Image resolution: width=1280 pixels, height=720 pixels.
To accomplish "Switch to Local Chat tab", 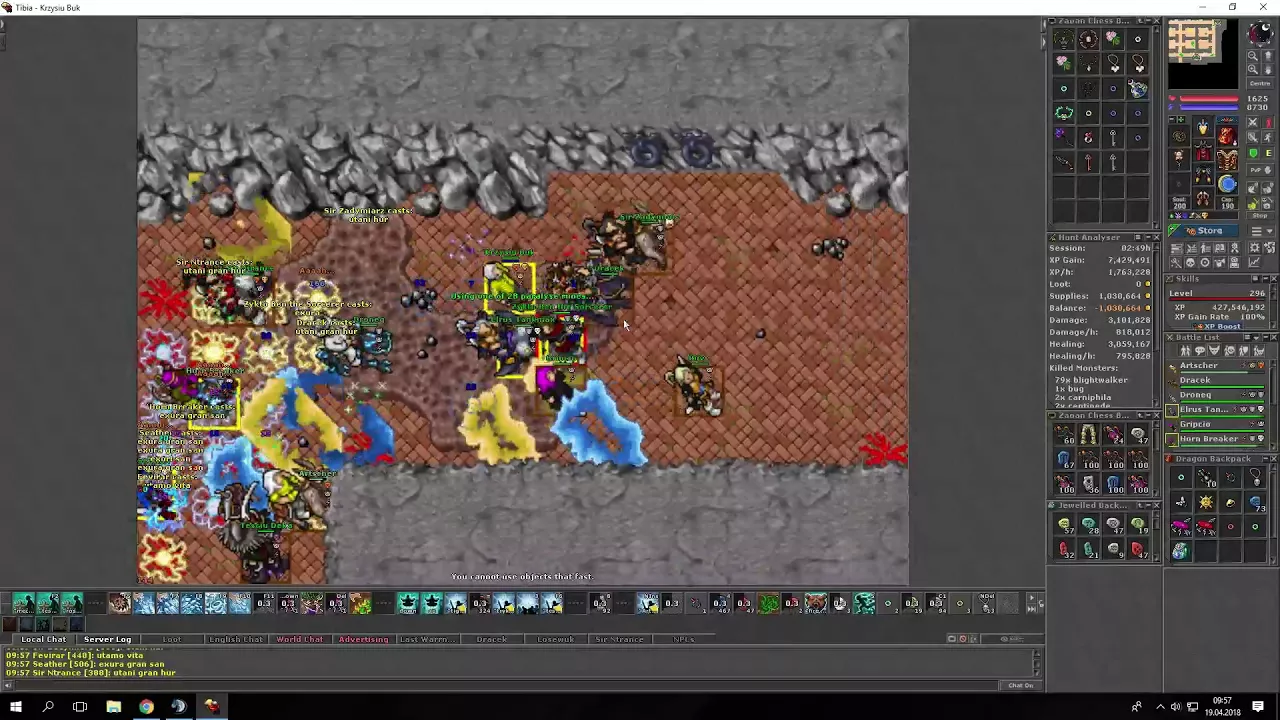I will click(x=44, y=639).
